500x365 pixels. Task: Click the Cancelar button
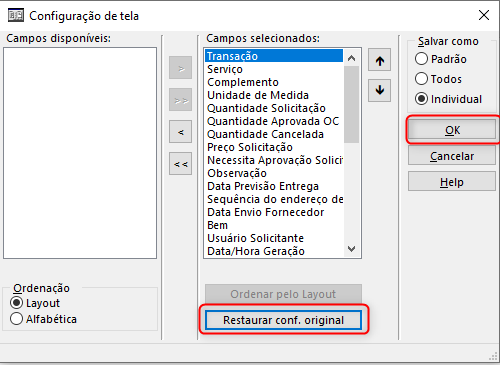click(x=452, y=156)
